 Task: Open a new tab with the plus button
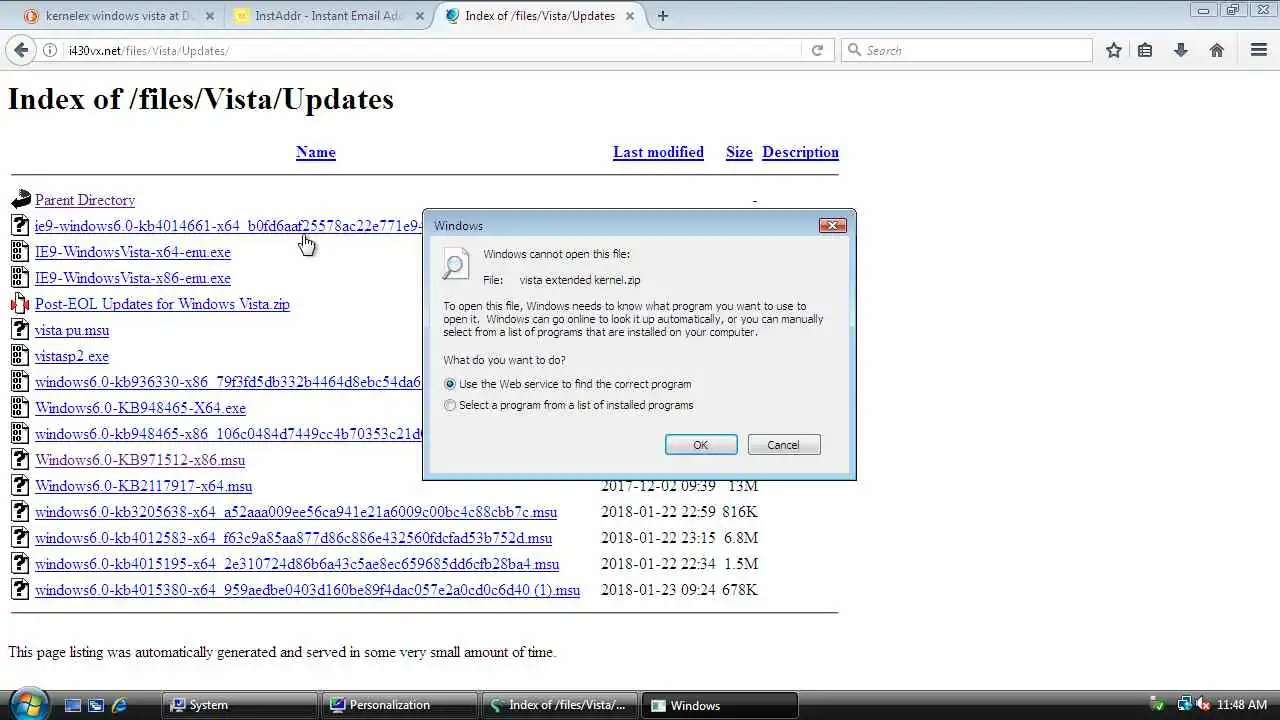pyautogui.click(x=663, y=16)
